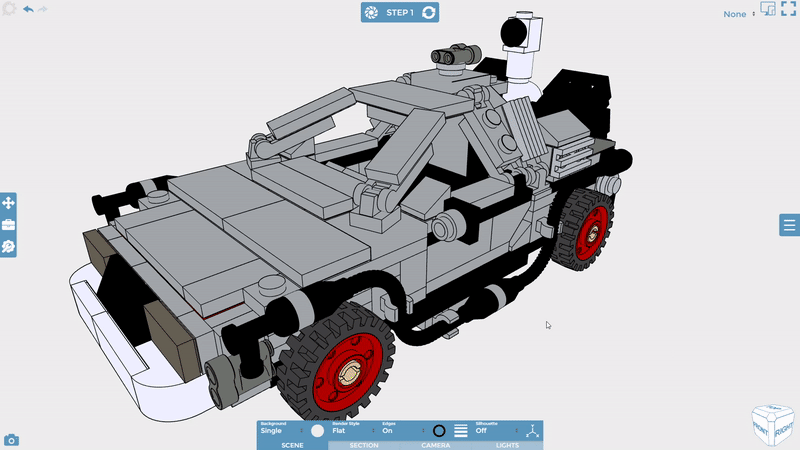The width and height of the screenshot is (800, 450).
Task: Click the edge line thickness icon
Action: coord(461,431)
